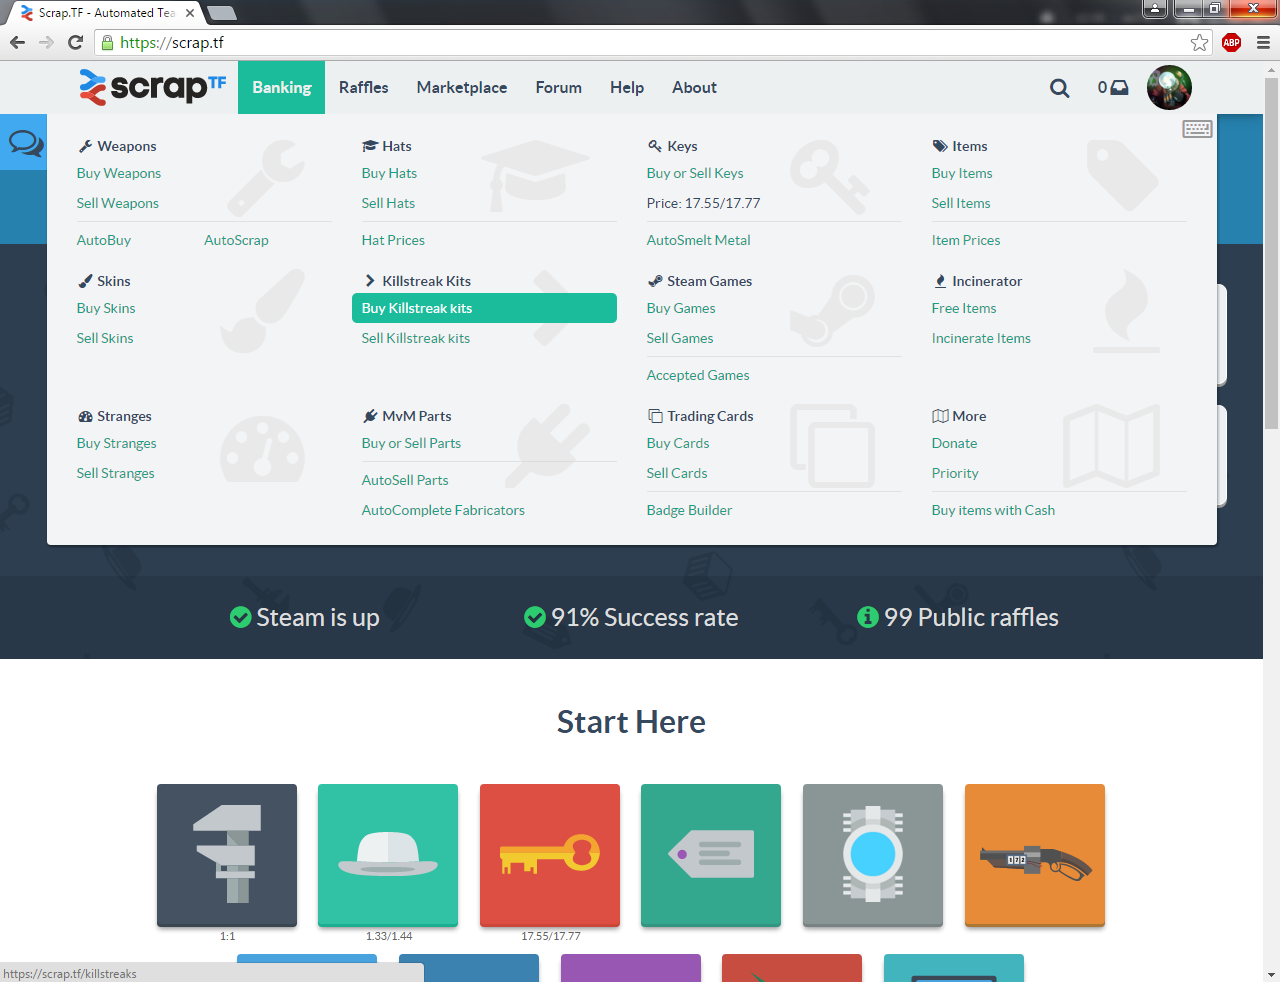Switch to the Scrap.TF browser tab
This screenshot has width=1280, height=982.
coord(108,13)
